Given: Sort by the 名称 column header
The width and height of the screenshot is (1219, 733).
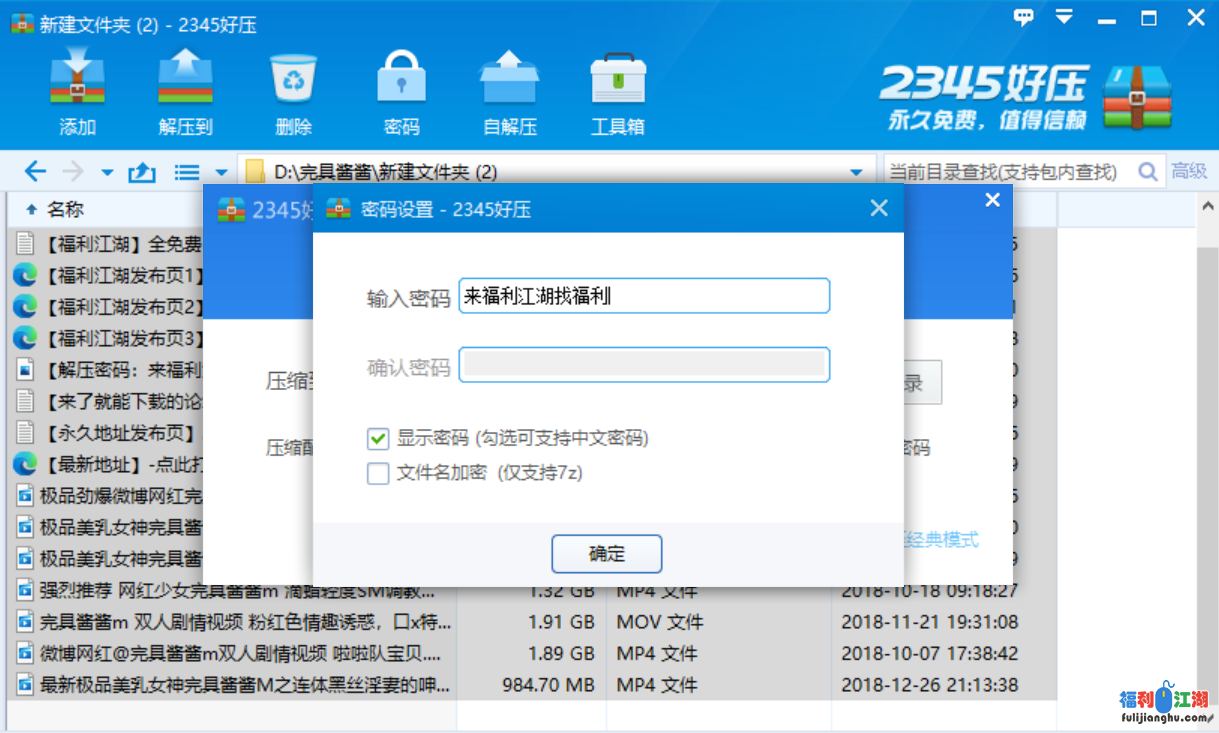Looking at the screenshot, I should 66,209.
